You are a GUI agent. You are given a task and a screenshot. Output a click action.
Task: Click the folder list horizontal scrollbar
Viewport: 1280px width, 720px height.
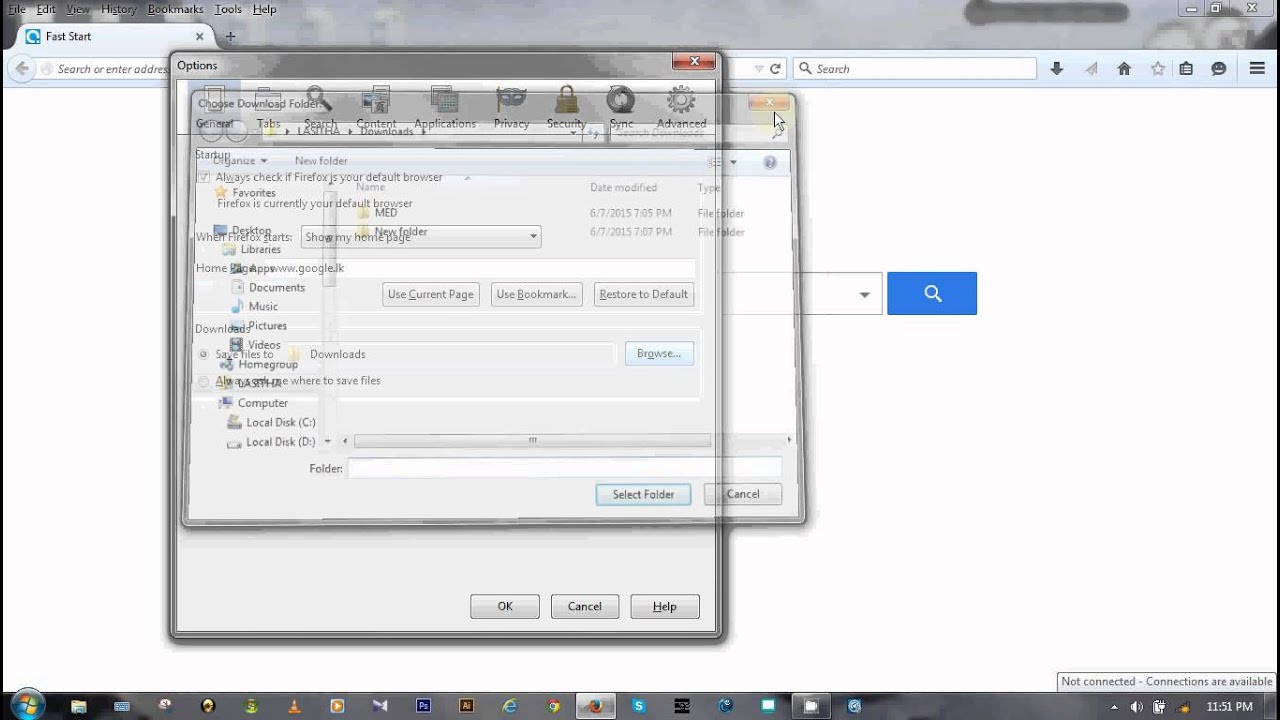pos(532,441)
